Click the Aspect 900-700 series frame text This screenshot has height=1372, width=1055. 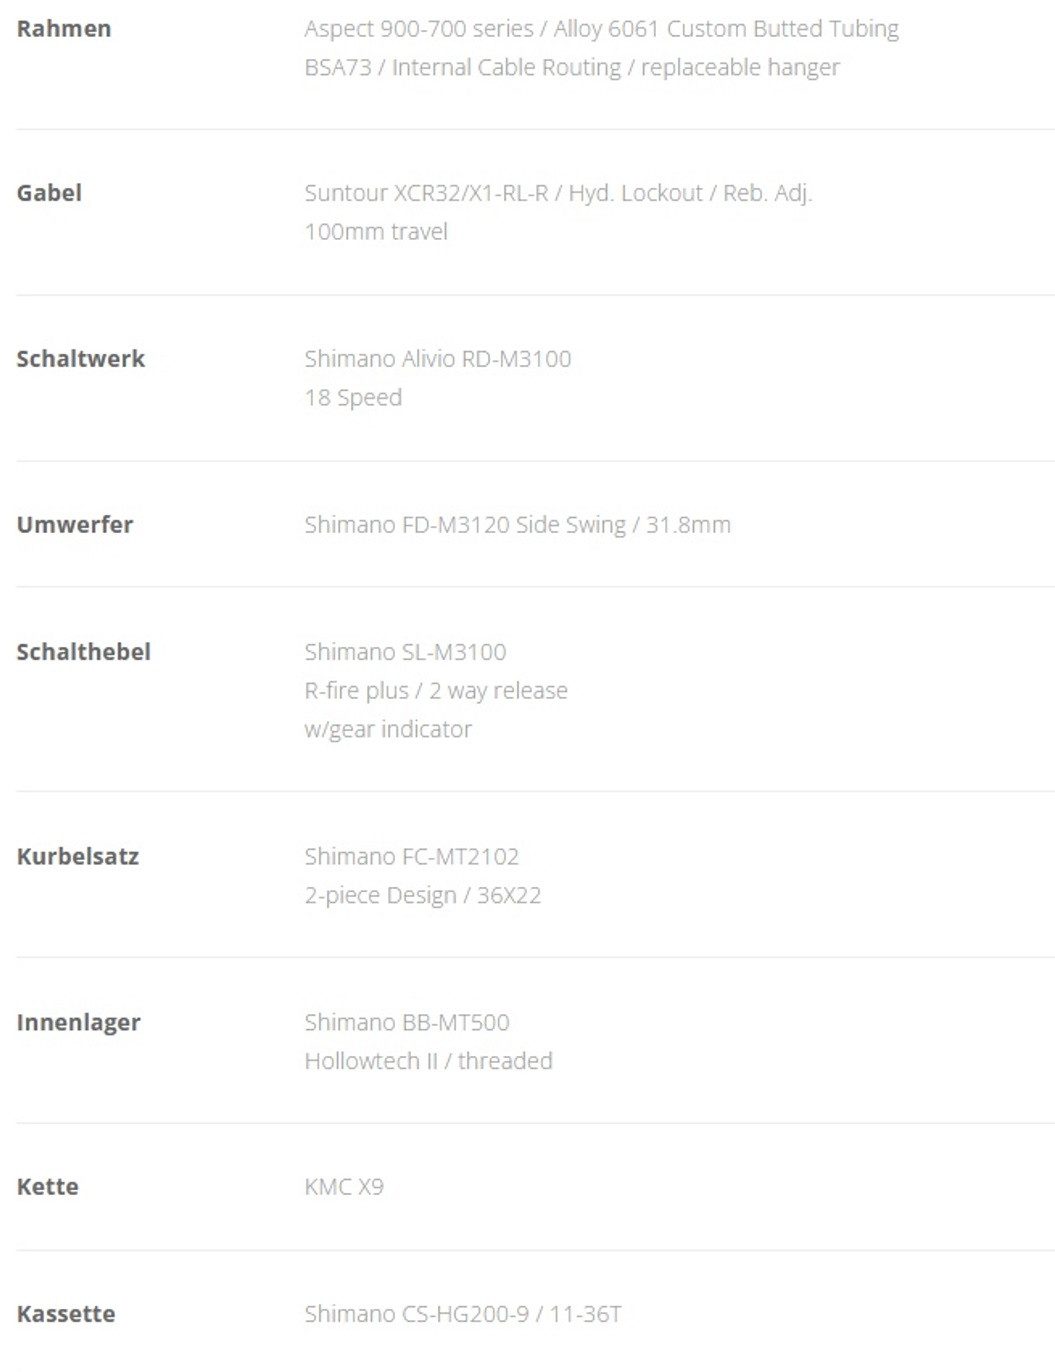click(601, 29)
